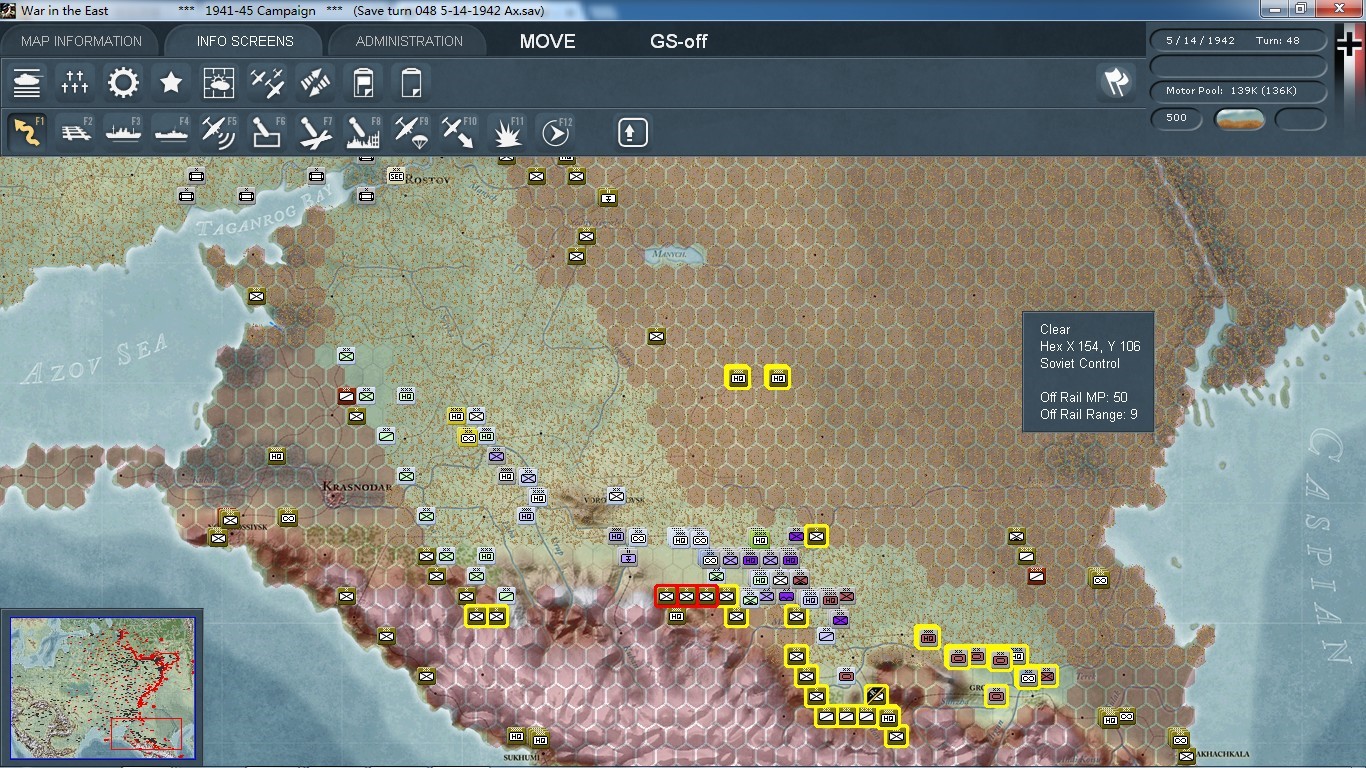Switch to the INFO SCREENS tab
Image resolution: width=1366 pixels, height=768 pixels.
[245, 41]
